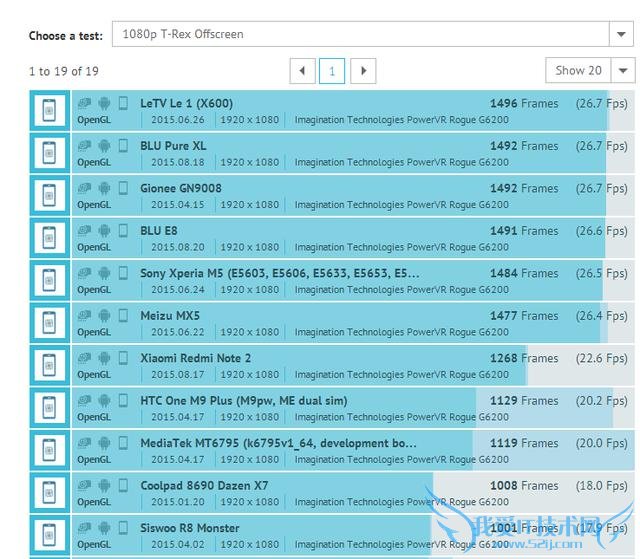Open Xiaomi Redmi Note 2 device result
This screenshot has height=559, width=640.
pyautogui.click(x=196, y=358)
